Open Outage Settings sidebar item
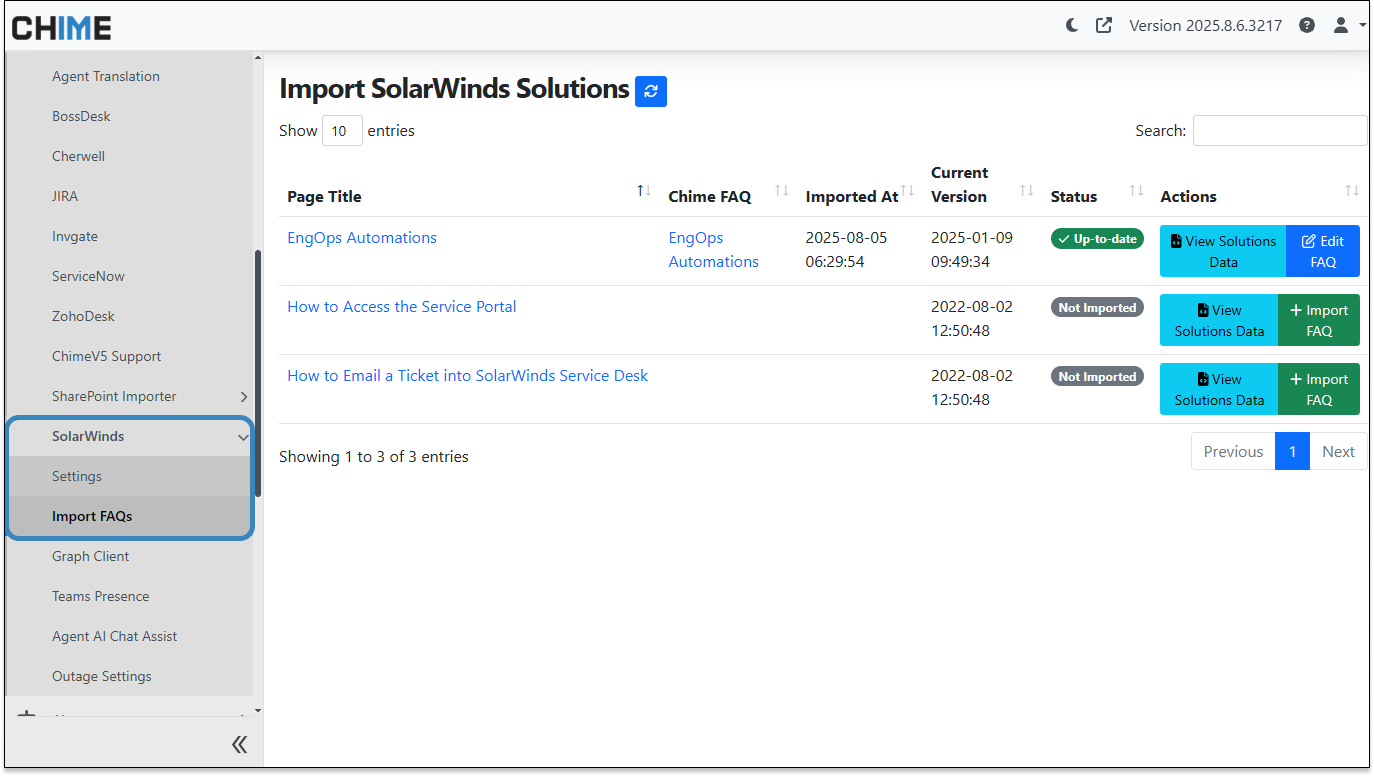 coord(101,676)
